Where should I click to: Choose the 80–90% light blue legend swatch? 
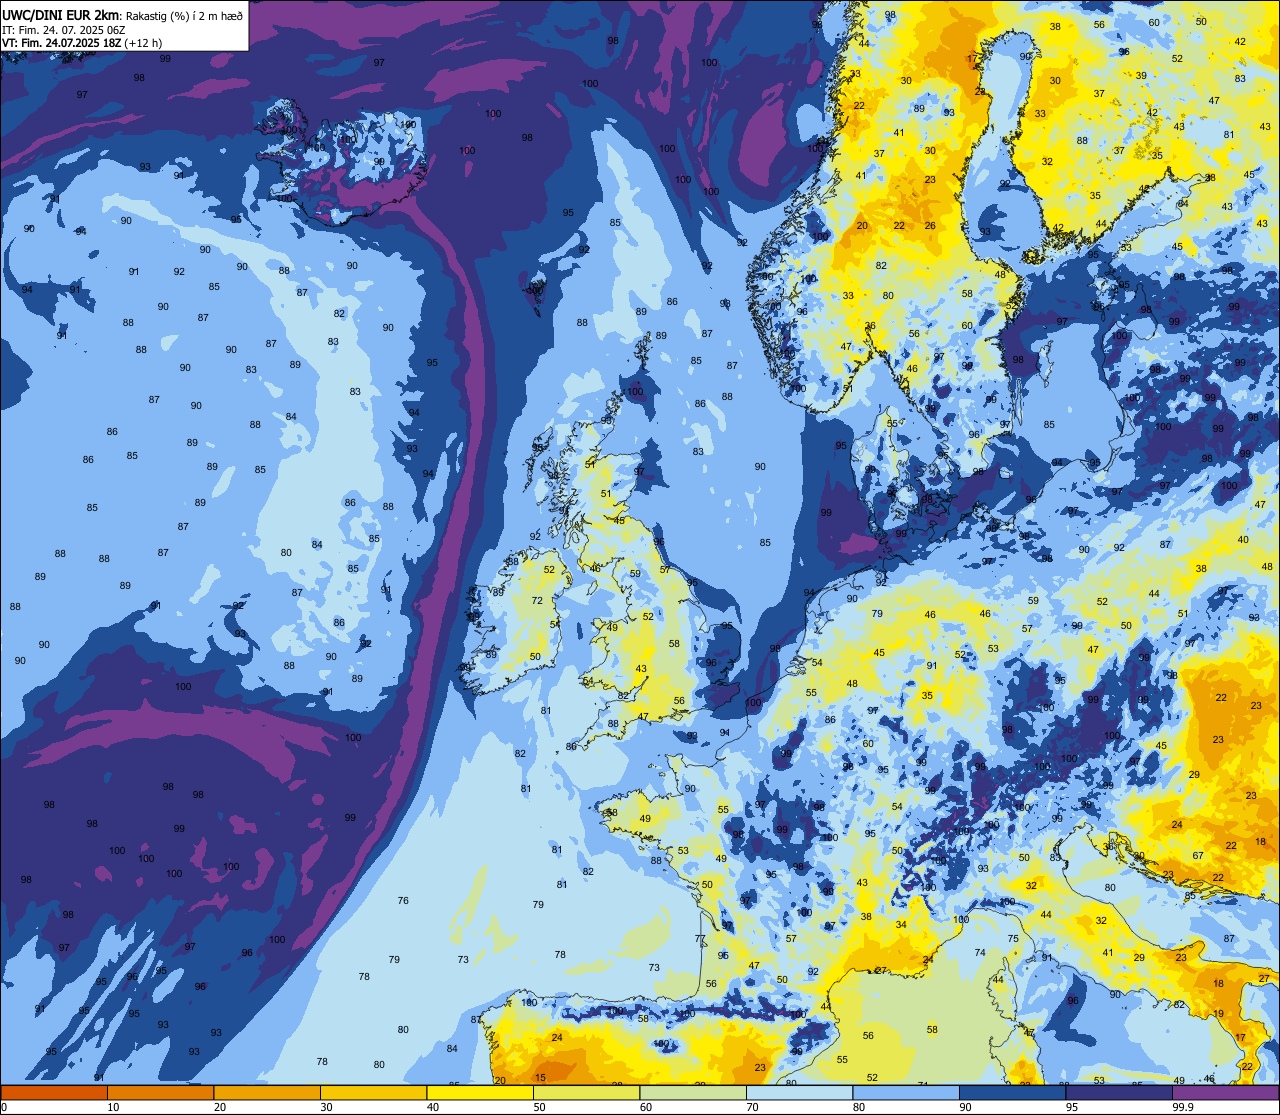[906, 1092]
